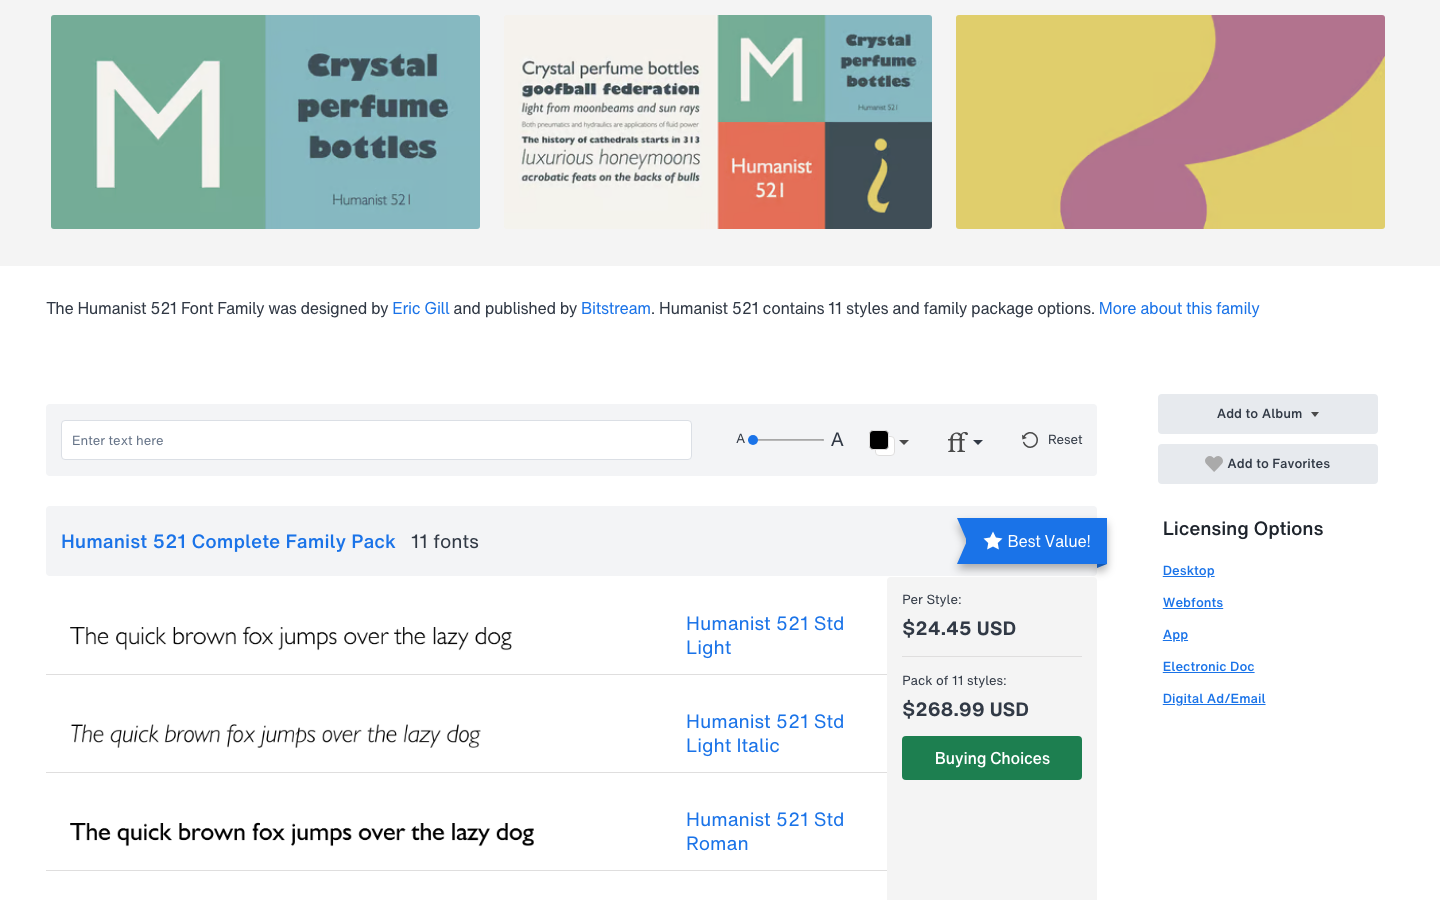Select the ff ligatures settings icon
This screenshot has height=900, width=1440.
pyautogui.click(x=957, y=441)
